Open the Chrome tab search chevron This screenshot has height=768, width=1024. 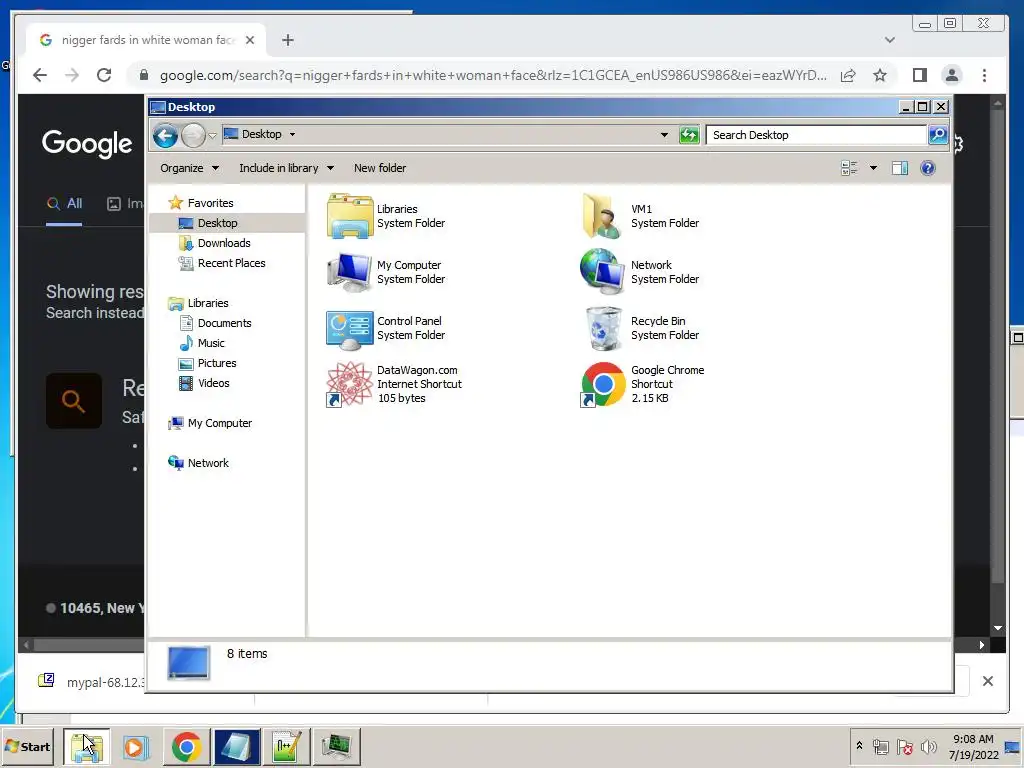pos(889,40)
